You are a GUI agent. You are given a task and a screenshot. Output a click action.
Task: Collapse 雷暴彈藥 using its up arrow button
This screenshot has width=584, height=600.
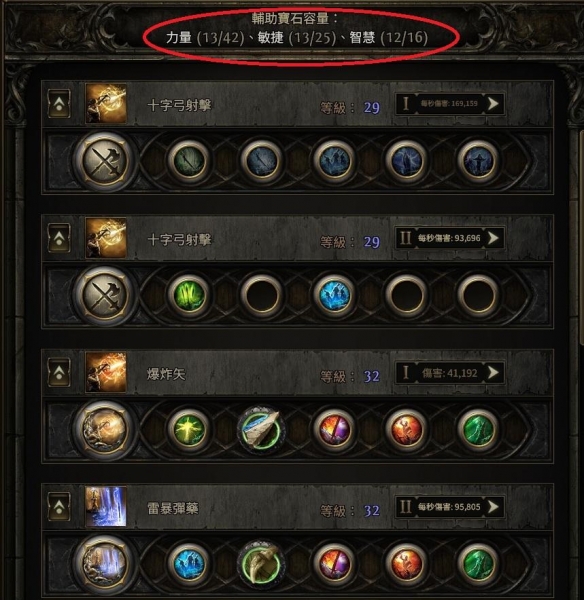tap(59, 507)
